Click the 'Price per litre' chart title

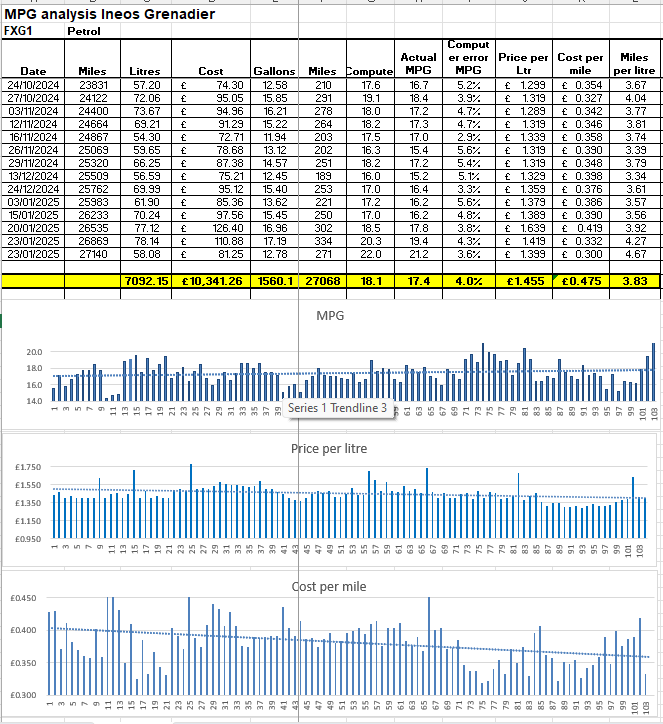coord(329,449)
